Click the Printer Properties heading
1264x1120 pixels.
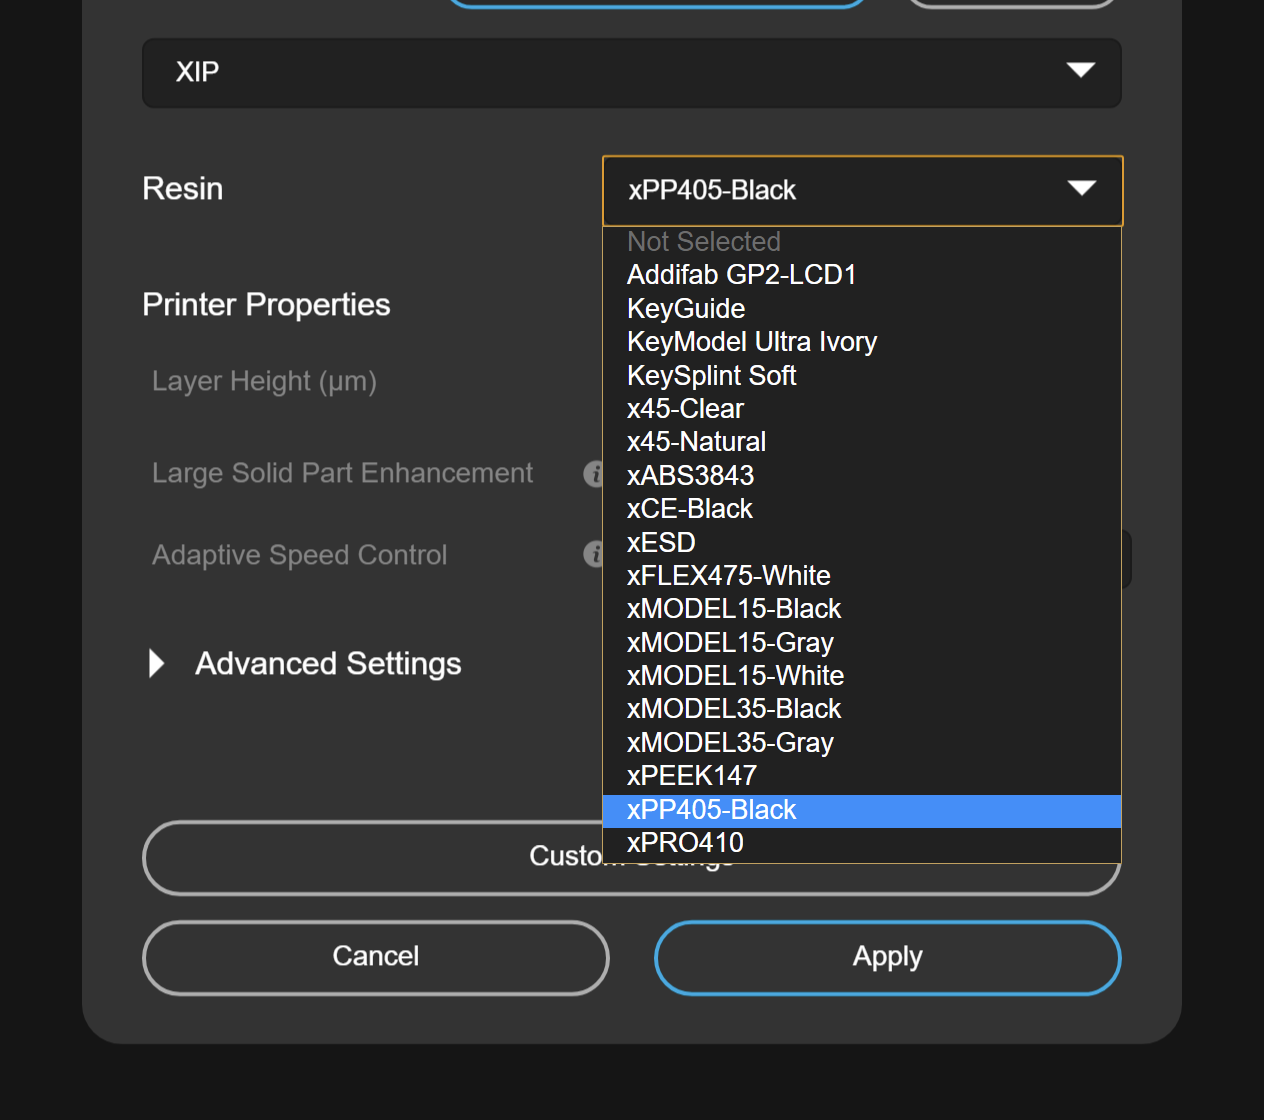pos(266,305)
